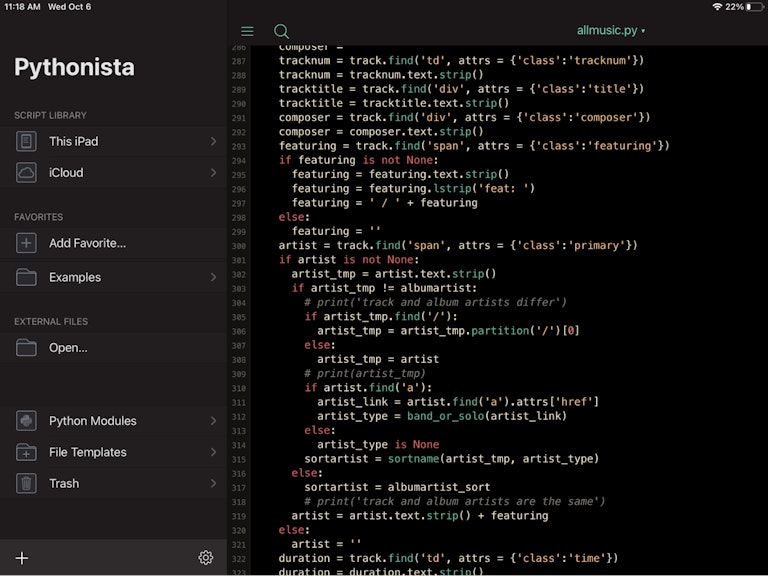Click the EXTERNAL FILES section header
Viewport: 768px width, 576px height.
(51, 322)
